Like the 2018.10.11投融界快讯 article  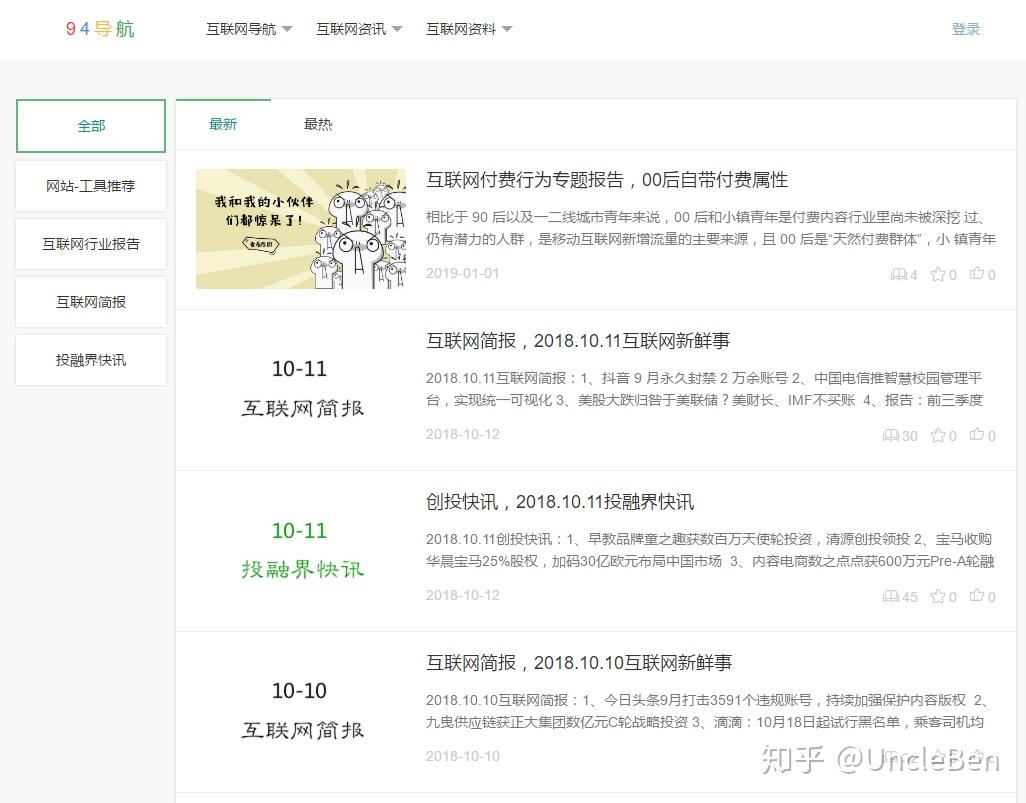tap(977, 596)
